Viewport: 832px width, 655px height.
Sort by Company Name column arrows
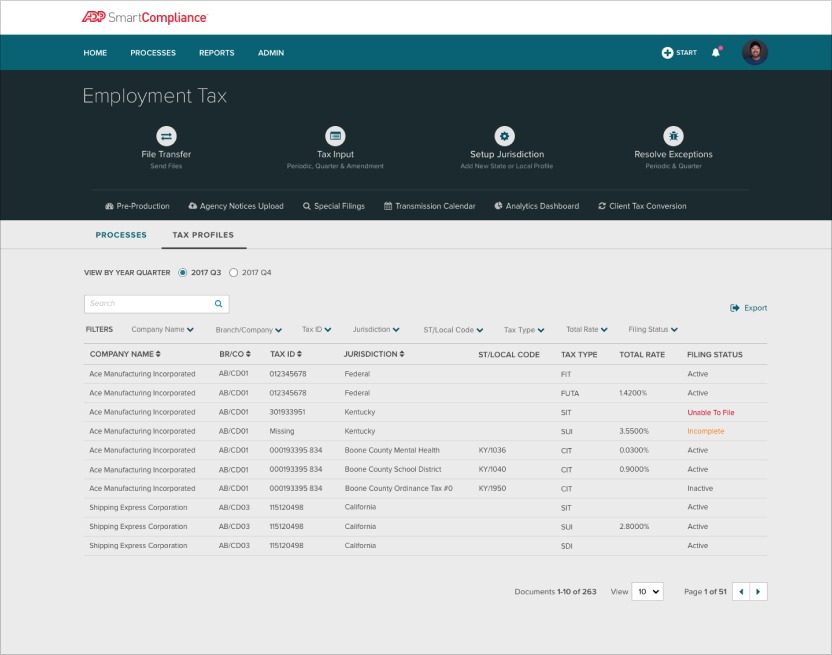[x=158, y=354]
